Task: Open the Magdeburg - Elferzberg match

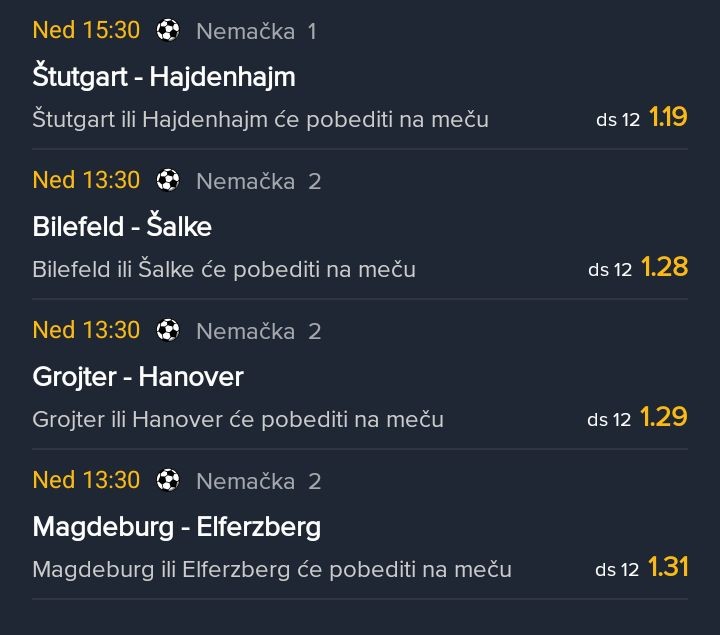Action: pyautogui.click(x=176, y=526)
